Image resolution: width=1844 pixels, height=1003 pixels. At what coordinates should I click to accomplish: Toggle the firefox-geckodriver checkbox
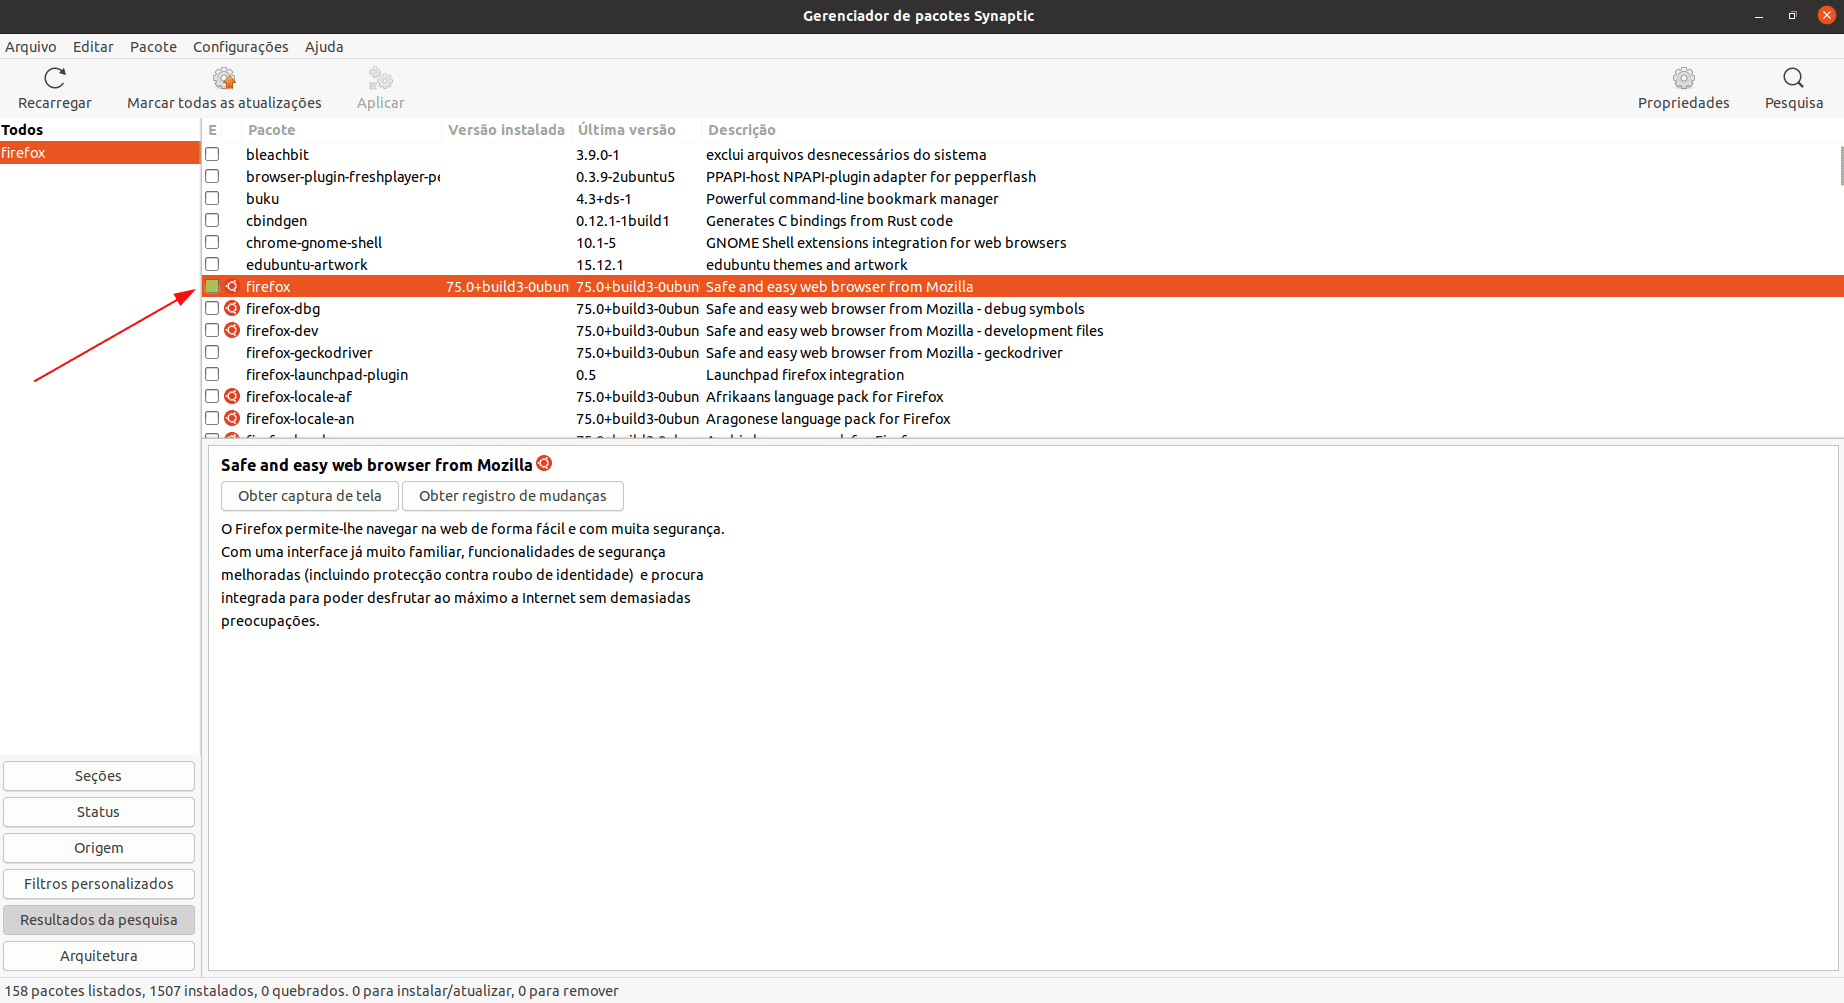(212, 352)
